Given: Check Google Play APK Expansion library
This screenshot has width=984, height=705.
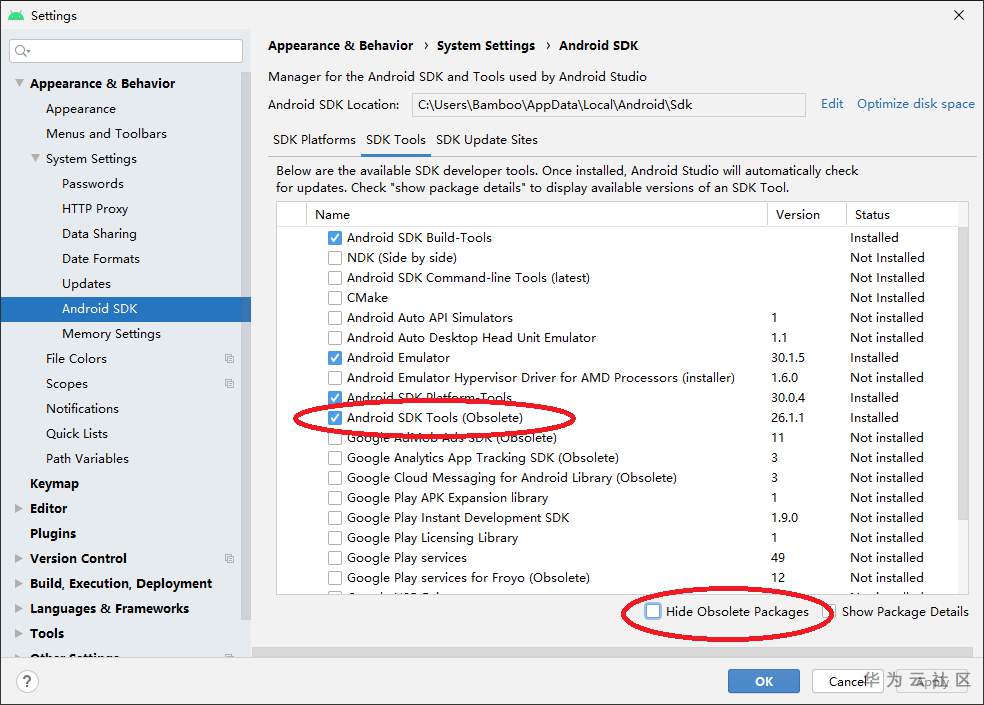Looking at the screenshot, I should (335, 498).
